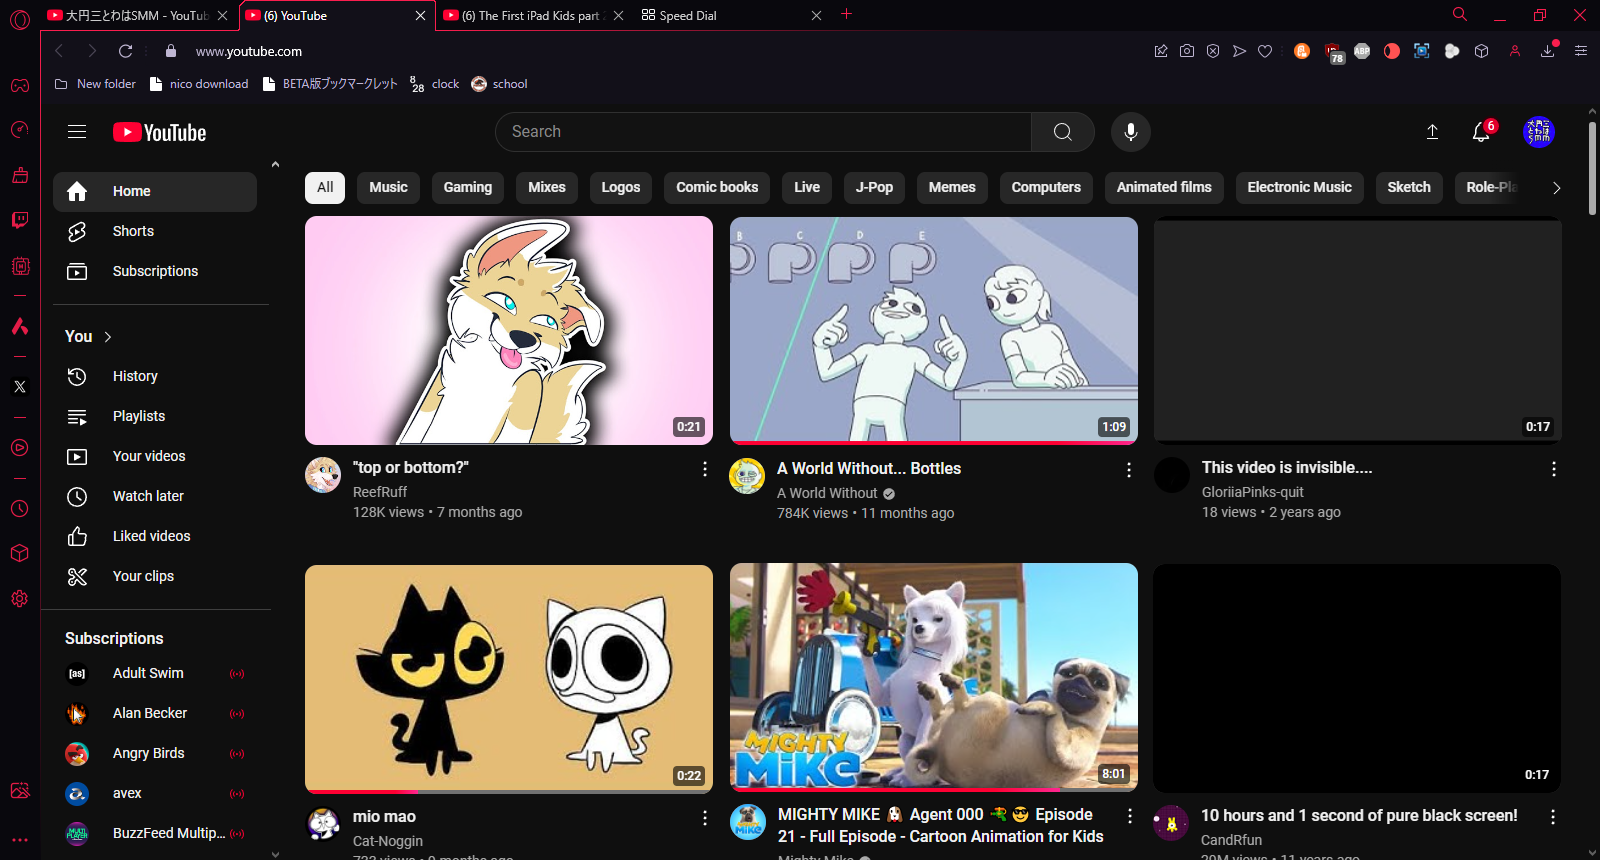Open History in the sidebar
Screen dimensions: 1600x860
coord(155,376)
